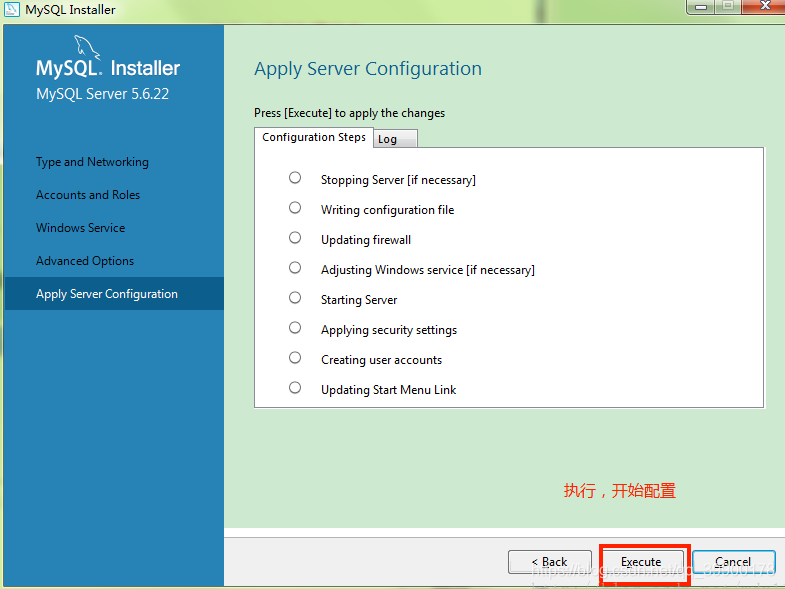Image resolution: width=785 pixels, height=589 pixels.
Task: Click the 'Apply Server Configuration' page heading
Action: tap(368, 69)
